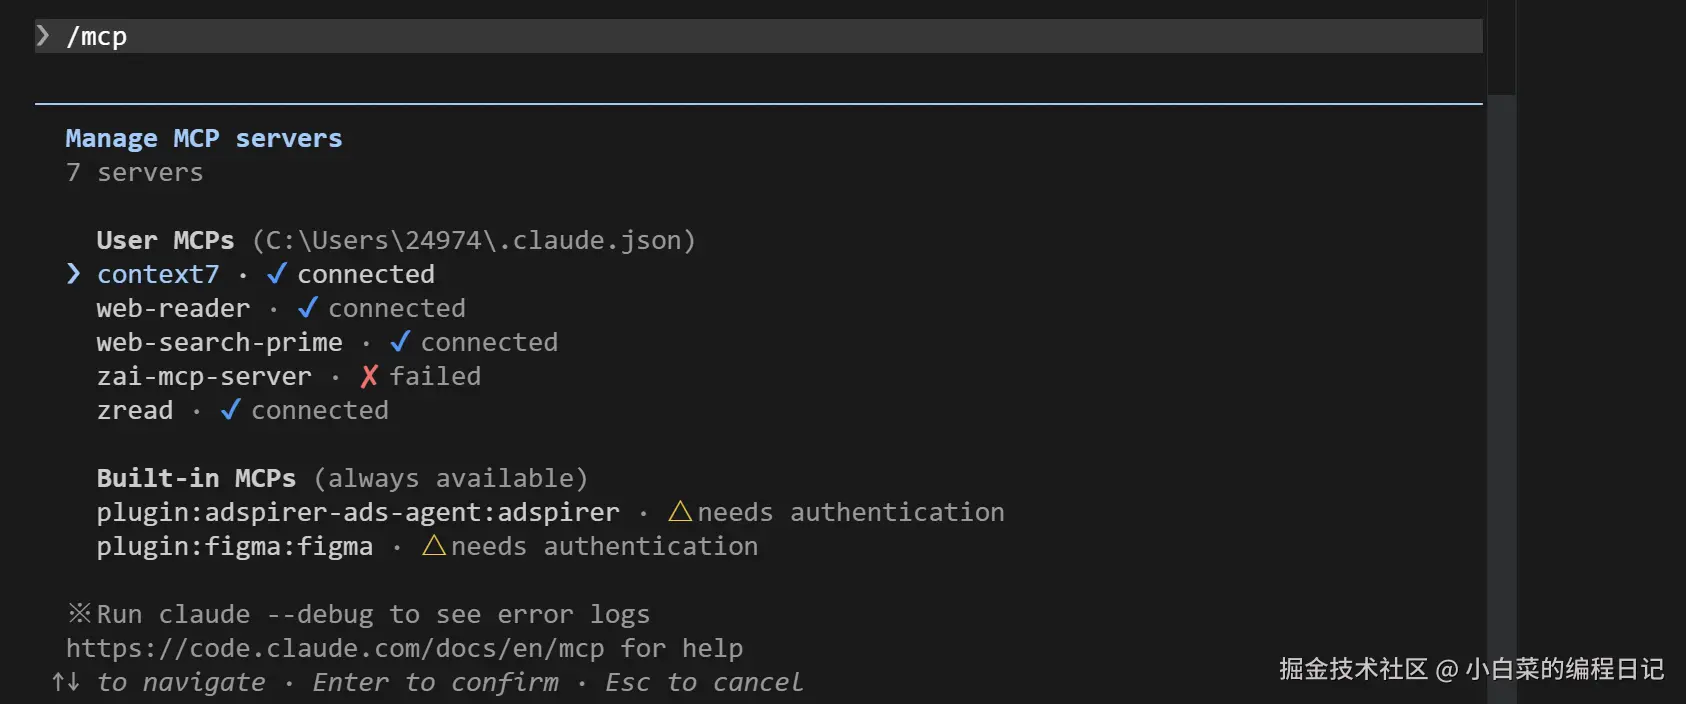Open the code.claude.com MCP docs link
Image resolution: width=1686 pixels, height=704 pixels.
pos(335,648)
